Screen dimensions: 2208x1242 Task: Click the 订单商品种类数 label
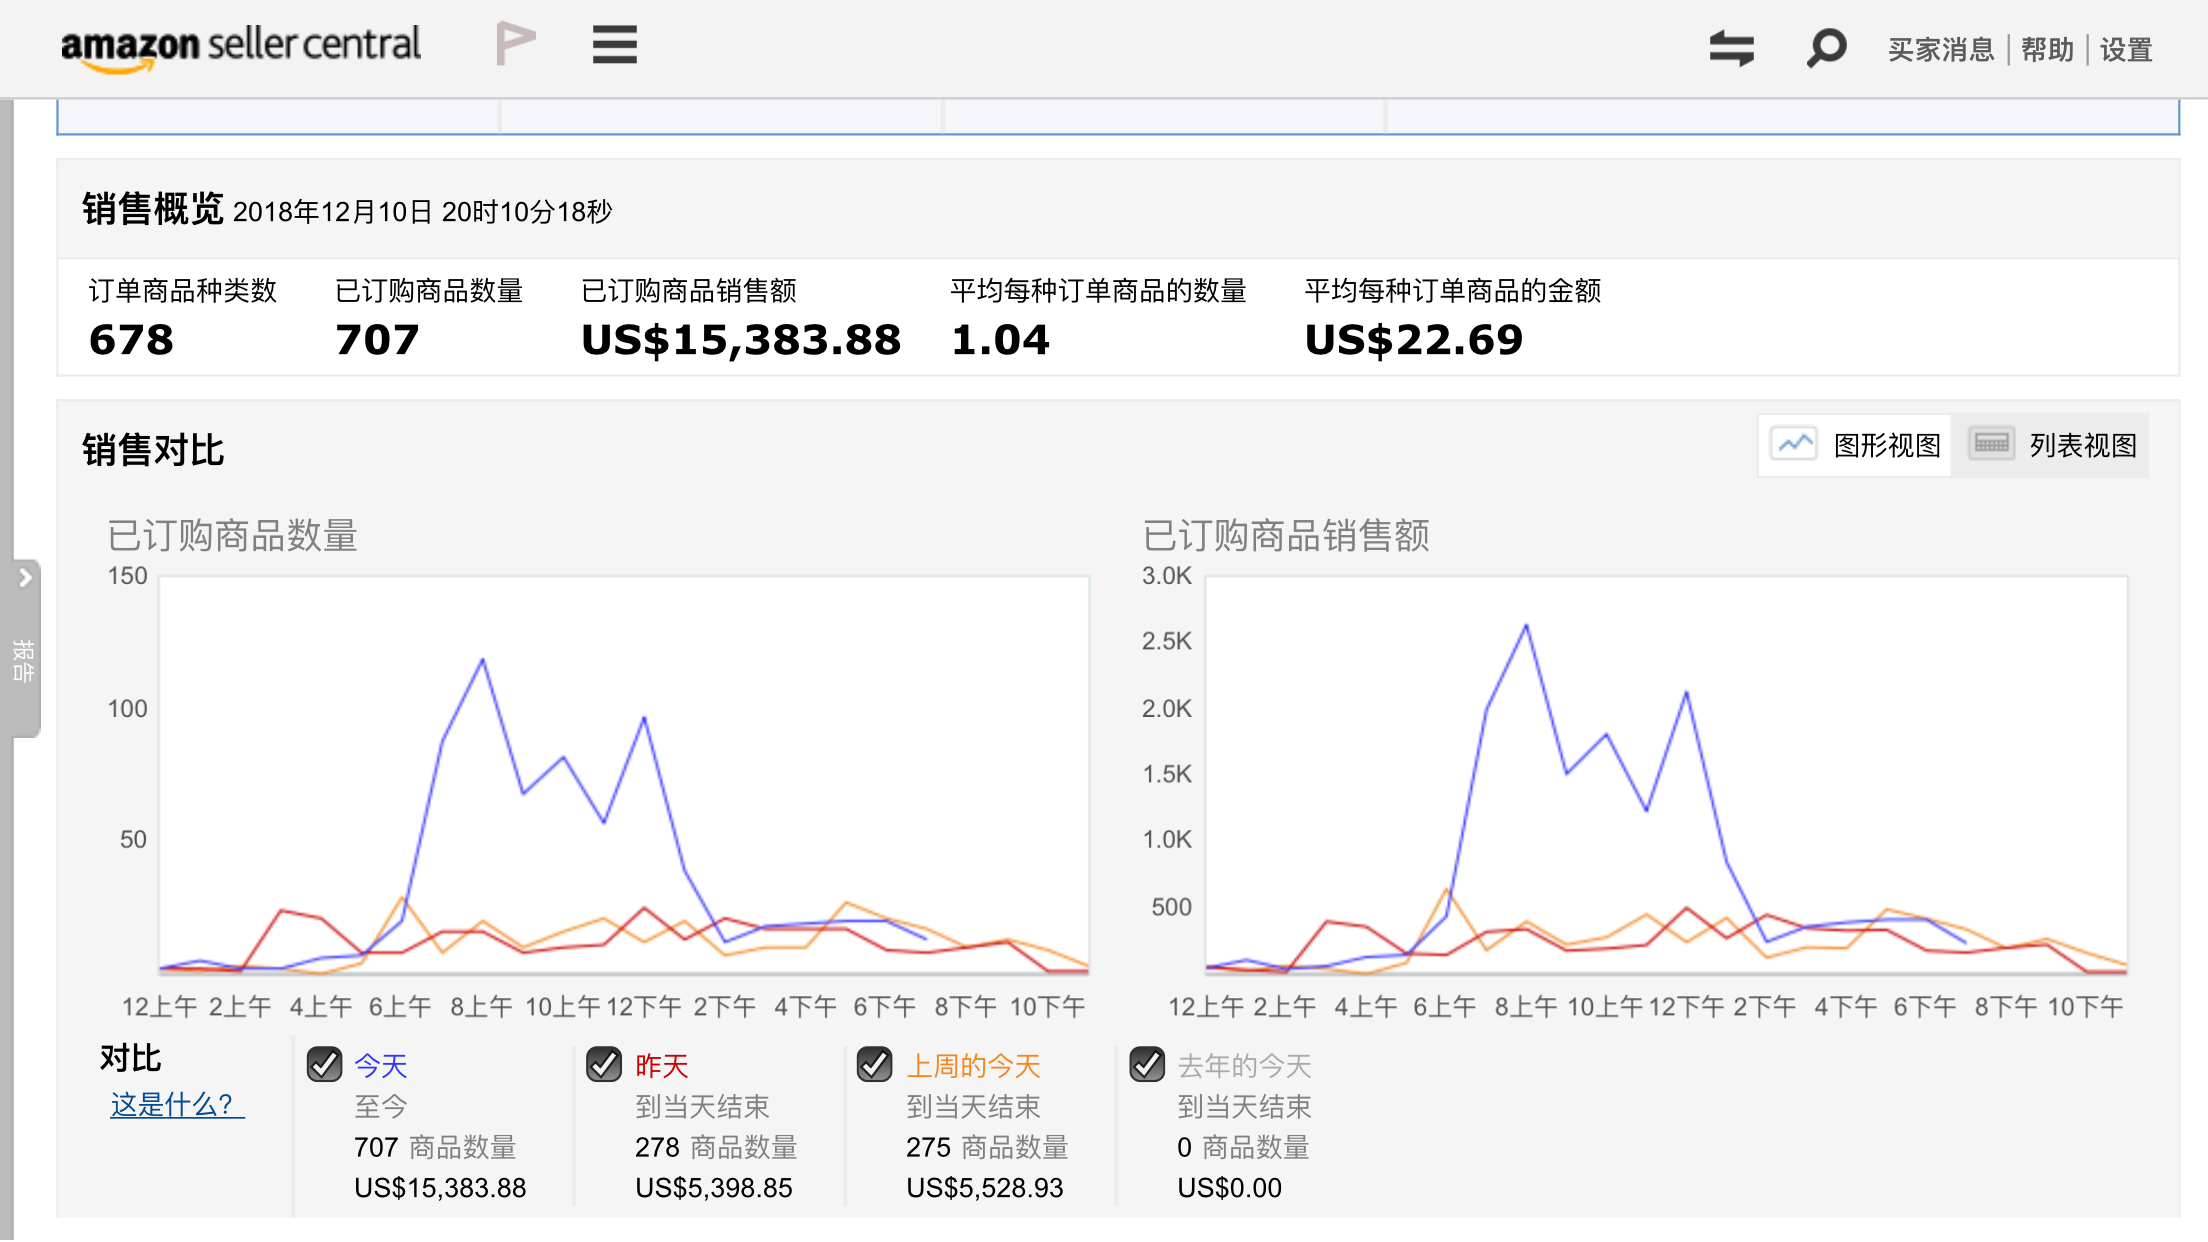(183, 291)
